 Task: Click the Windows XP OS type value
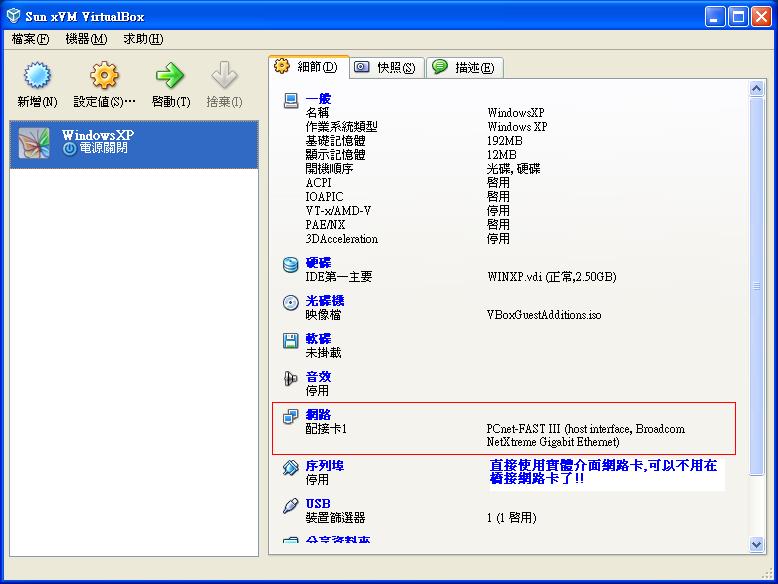tap(517, 127)
